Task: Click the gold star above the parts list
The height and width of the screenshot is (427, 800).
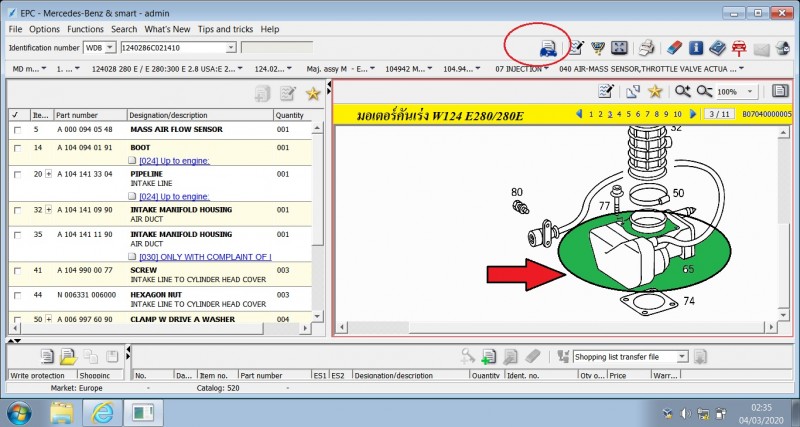Action: [312, 93]
